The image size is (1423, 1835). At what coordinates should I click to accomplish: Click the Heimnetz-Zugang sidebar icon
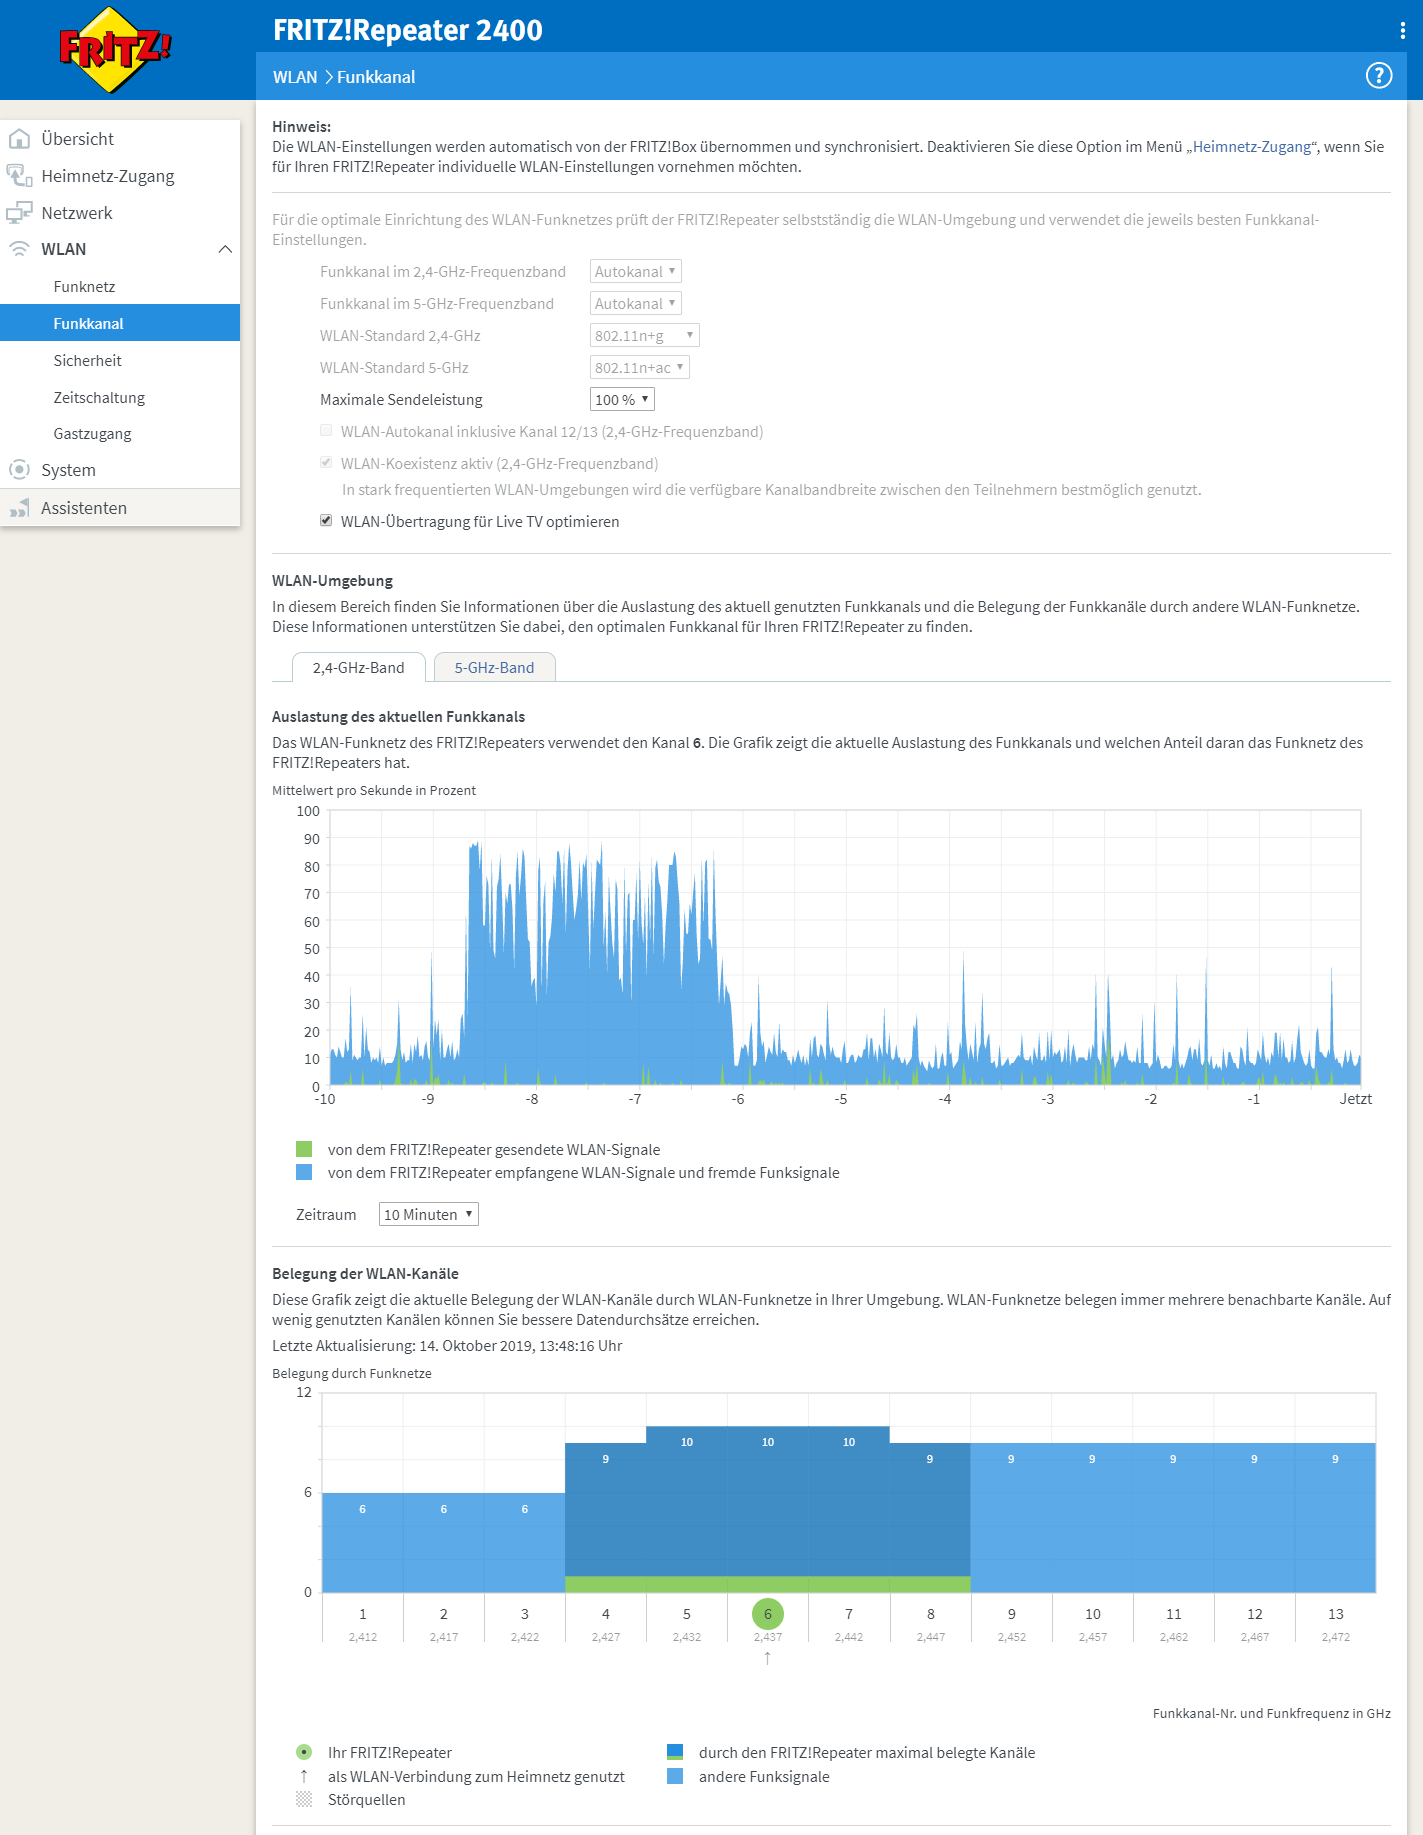tap(19, 176)
